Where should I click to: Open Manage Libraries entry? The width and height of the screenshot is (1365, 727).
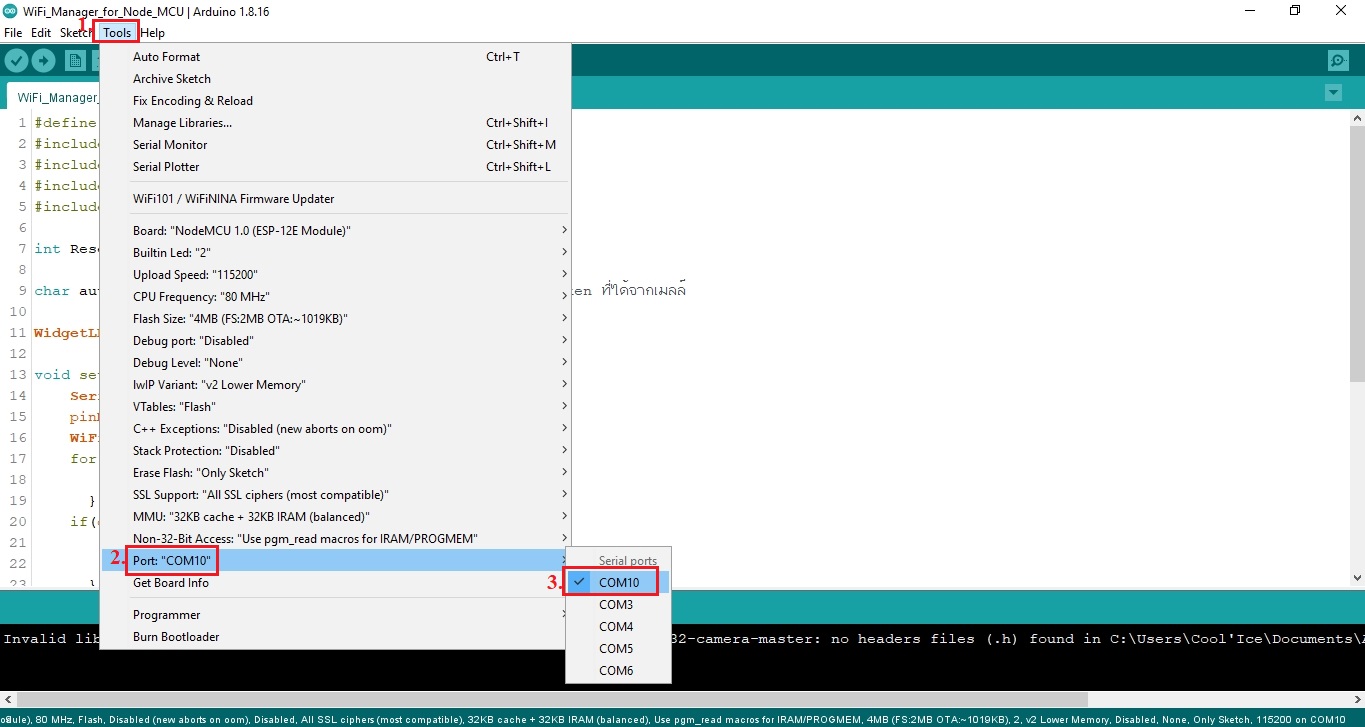[335, 123]
